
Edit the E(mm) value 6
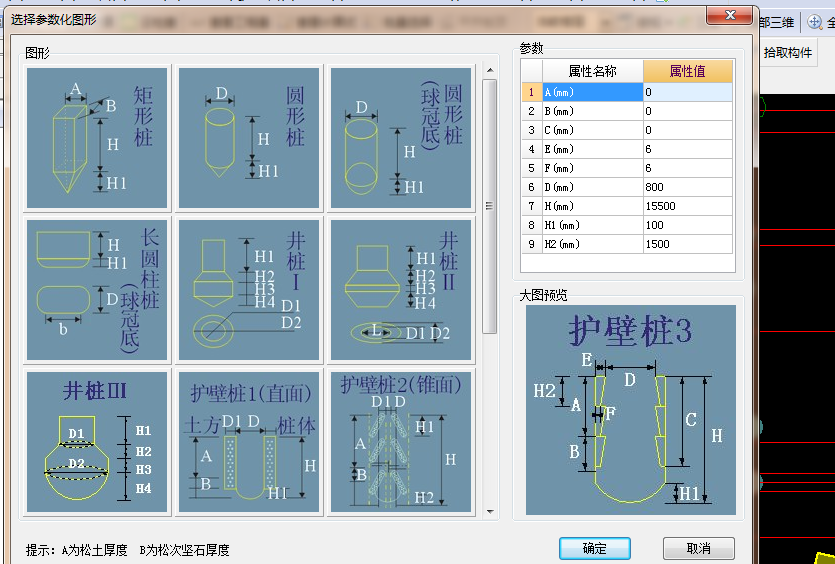pyautogui.click(x=687, y=149)
